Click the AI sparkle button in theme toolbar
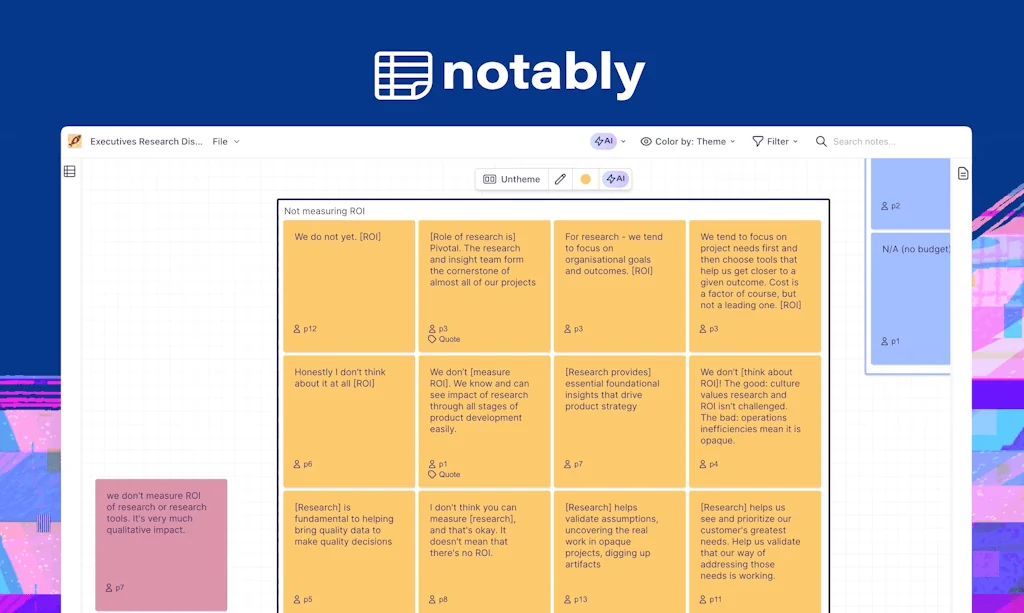1024x613 pixels. pos(615,179)
